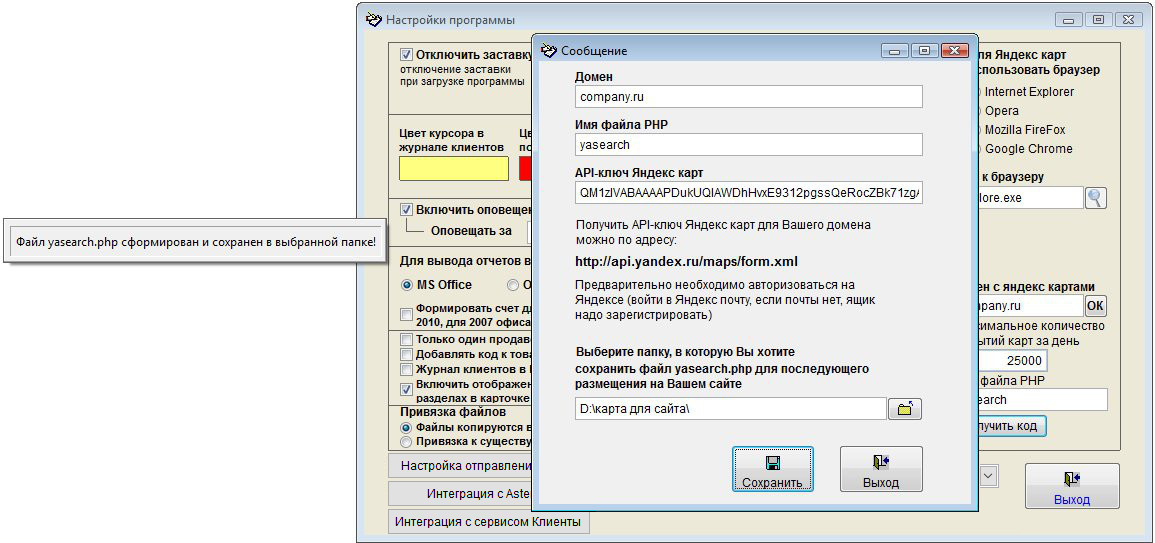Click the magnifier icon beside browser path
This screenshot has width=1155, height=543.
click(1096, 197)
